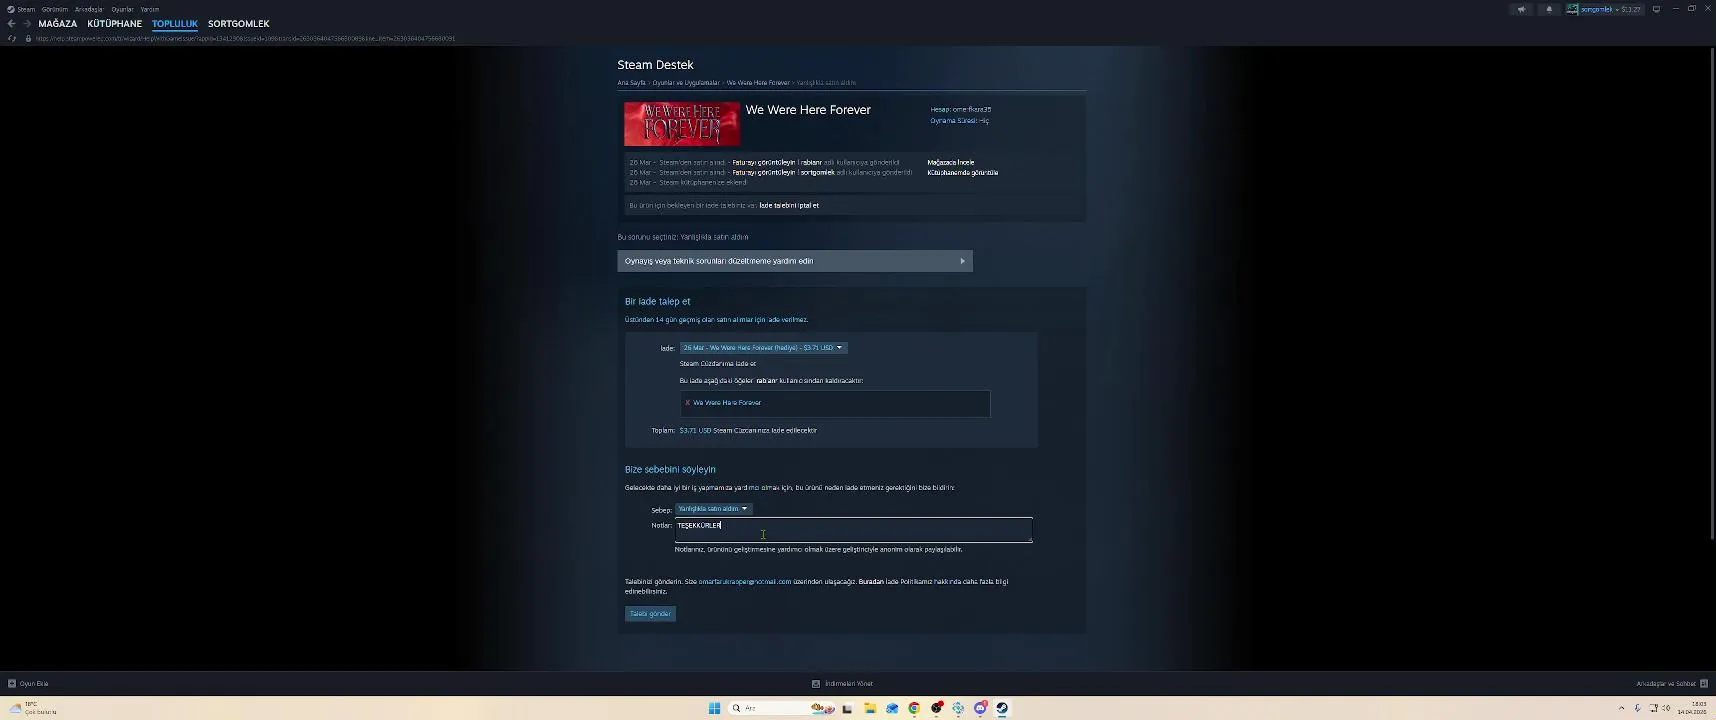Go back with the left arrow button

pyautogui.click(x=11, y=24)
